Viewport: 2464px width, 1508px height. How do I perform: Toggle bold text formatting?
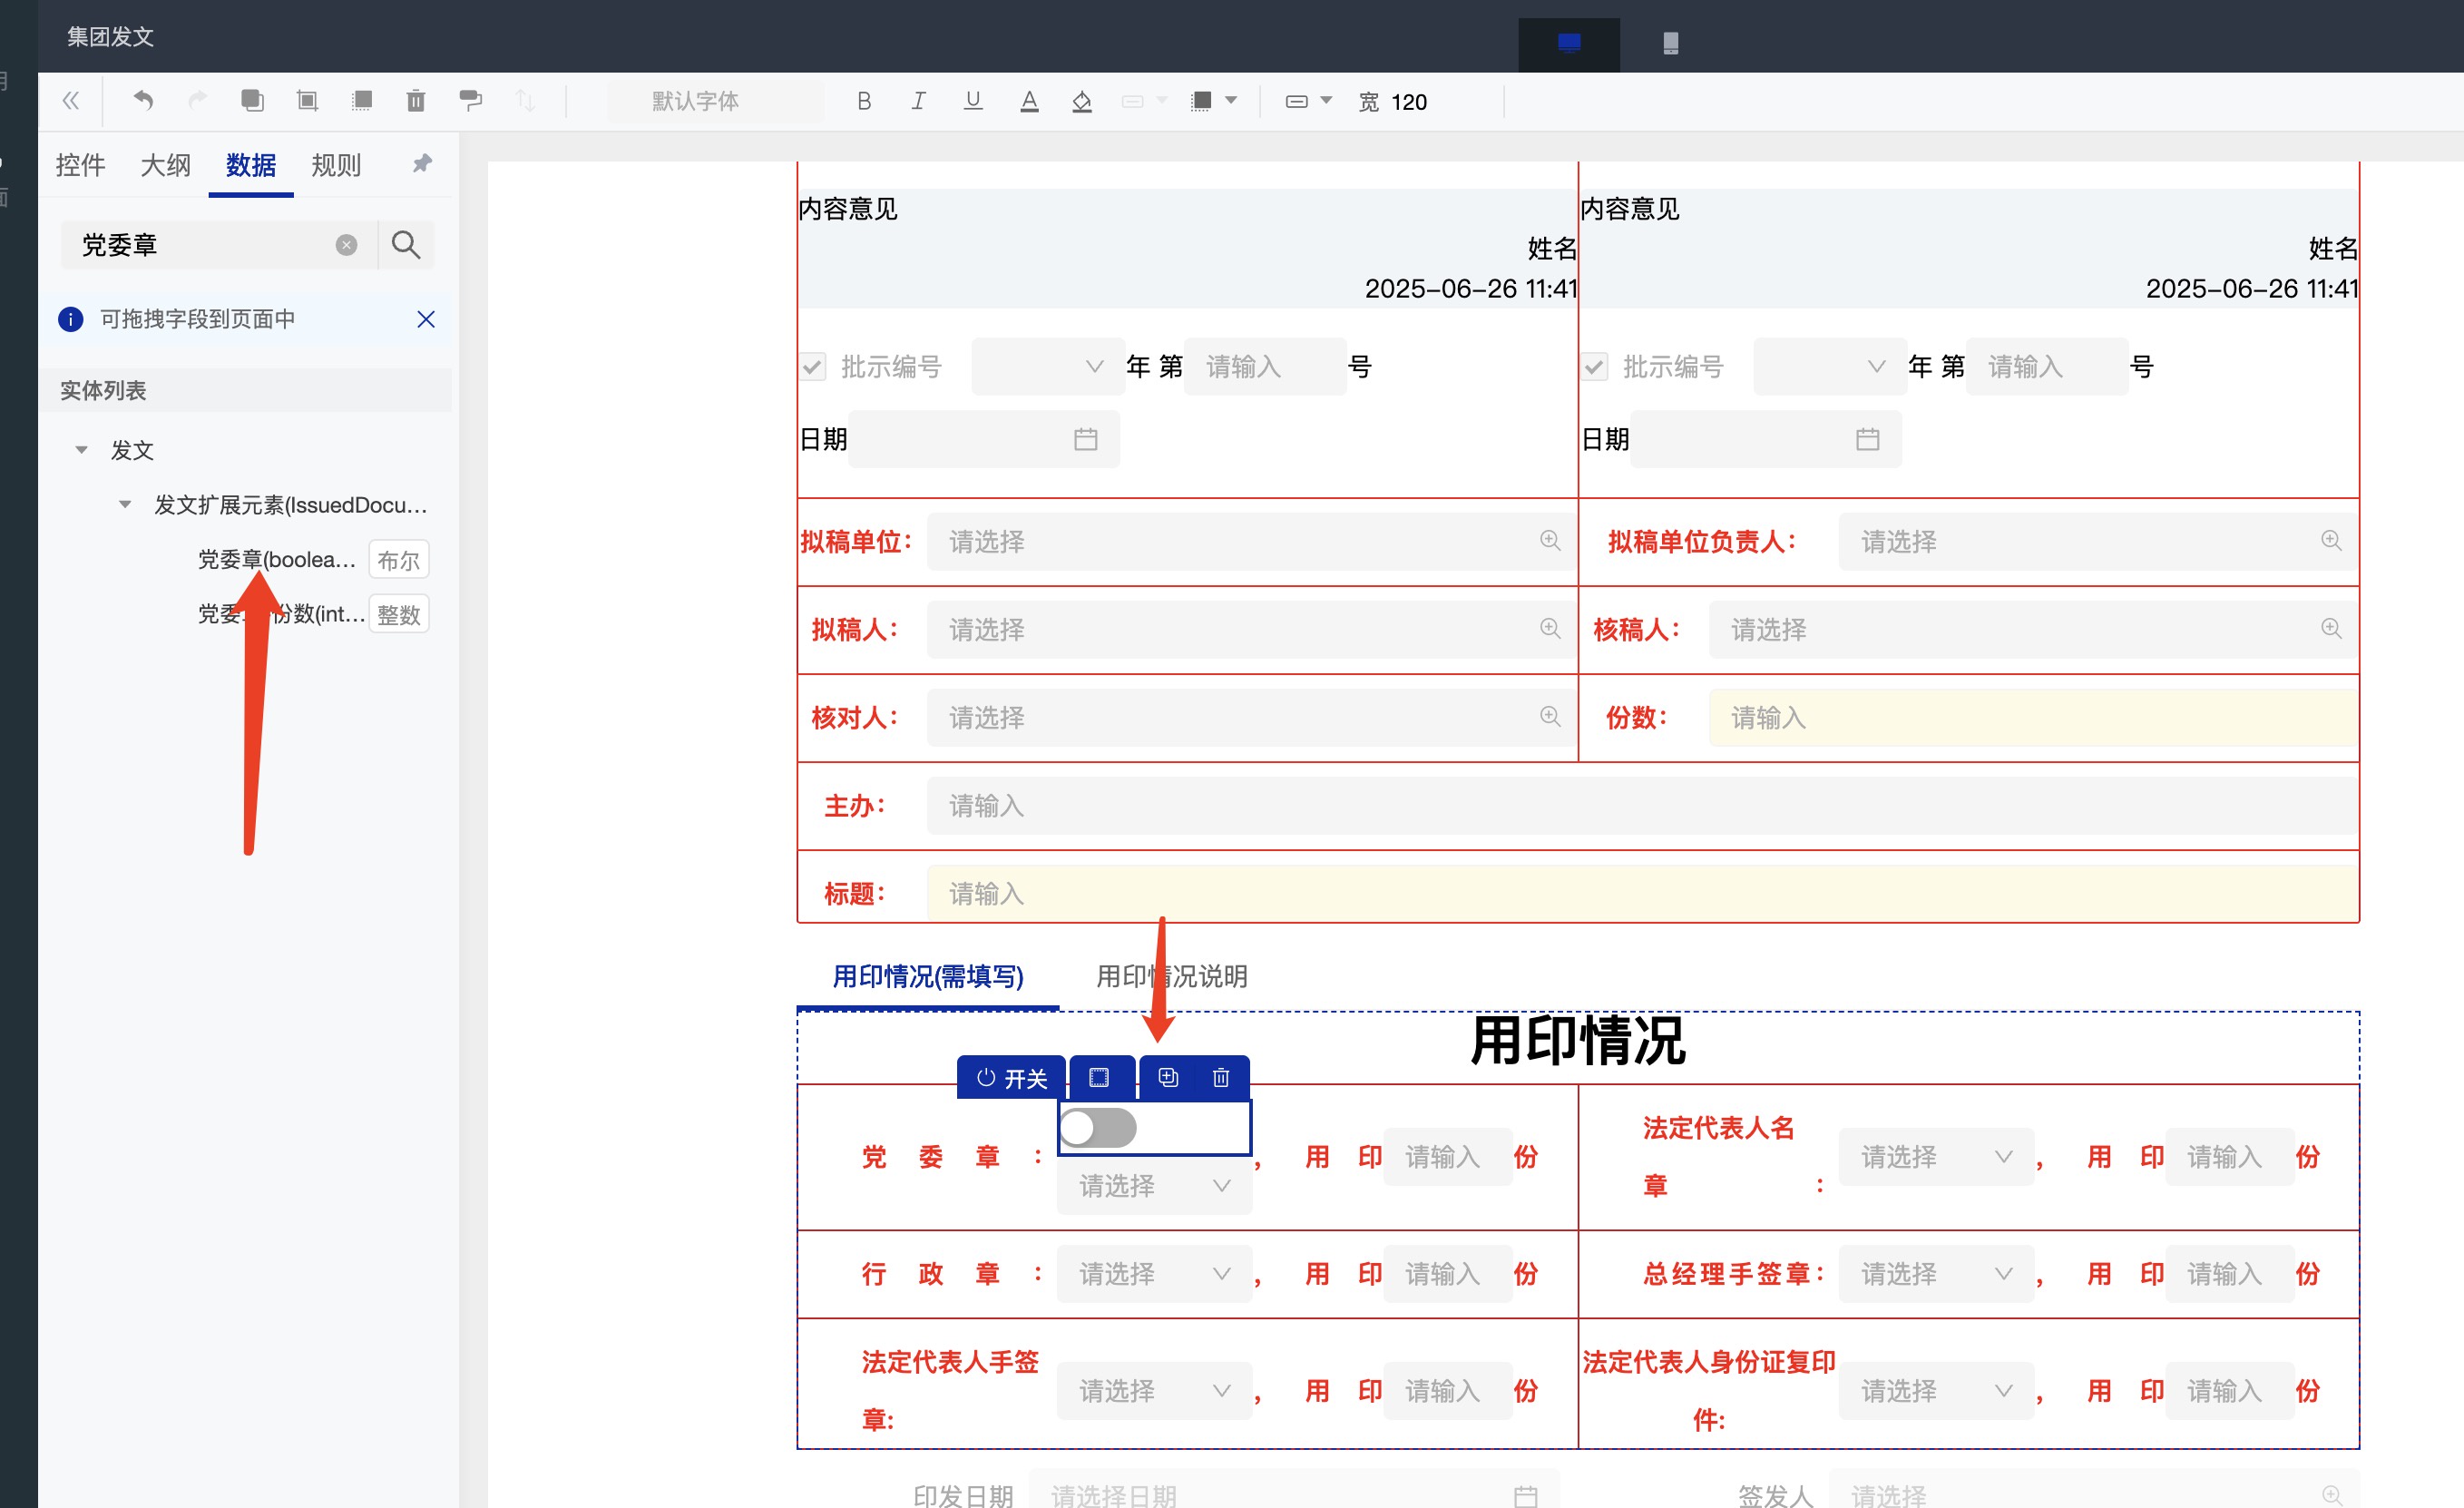[864, 101]
